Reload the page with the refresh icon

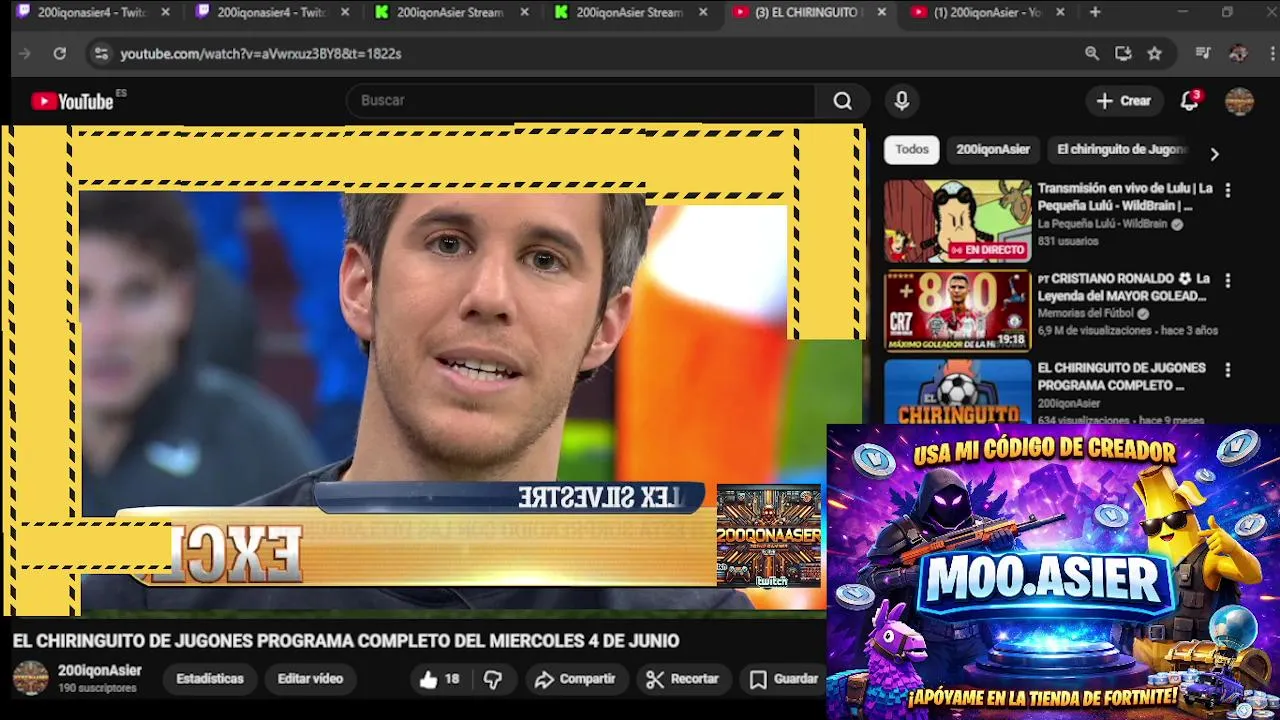pos(60,54)
